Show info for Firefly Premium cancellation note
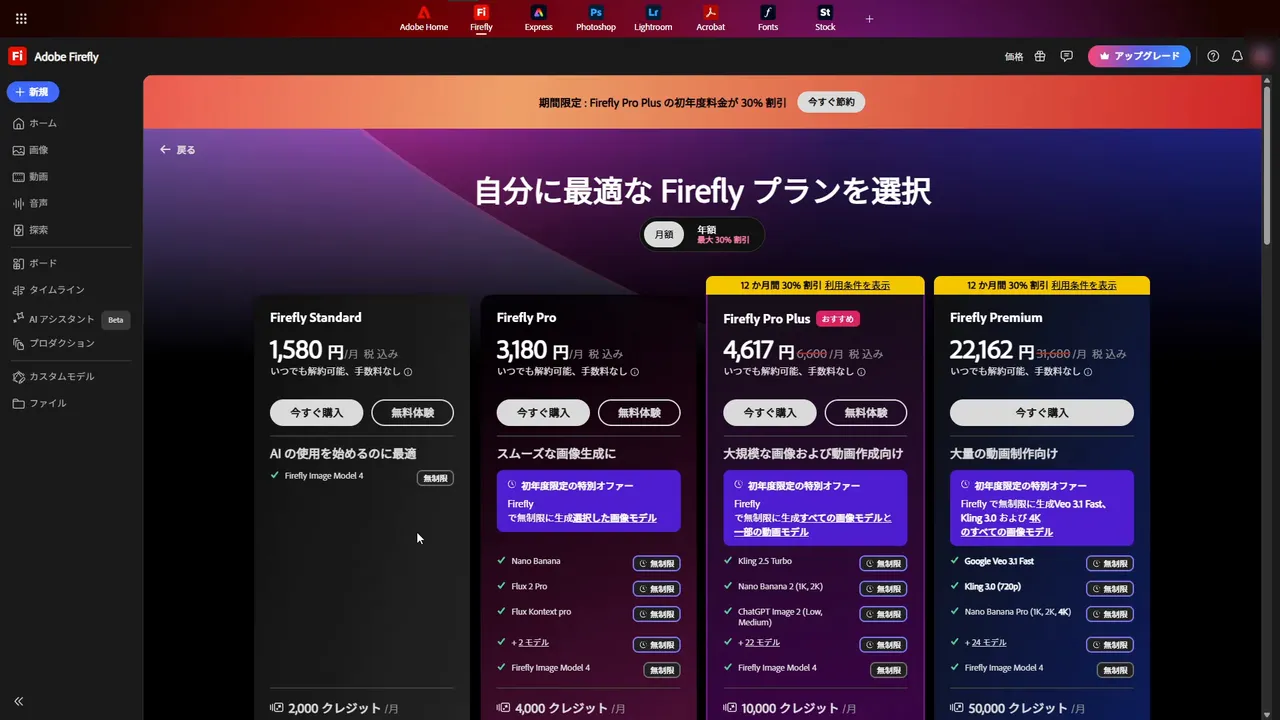 1088,372
